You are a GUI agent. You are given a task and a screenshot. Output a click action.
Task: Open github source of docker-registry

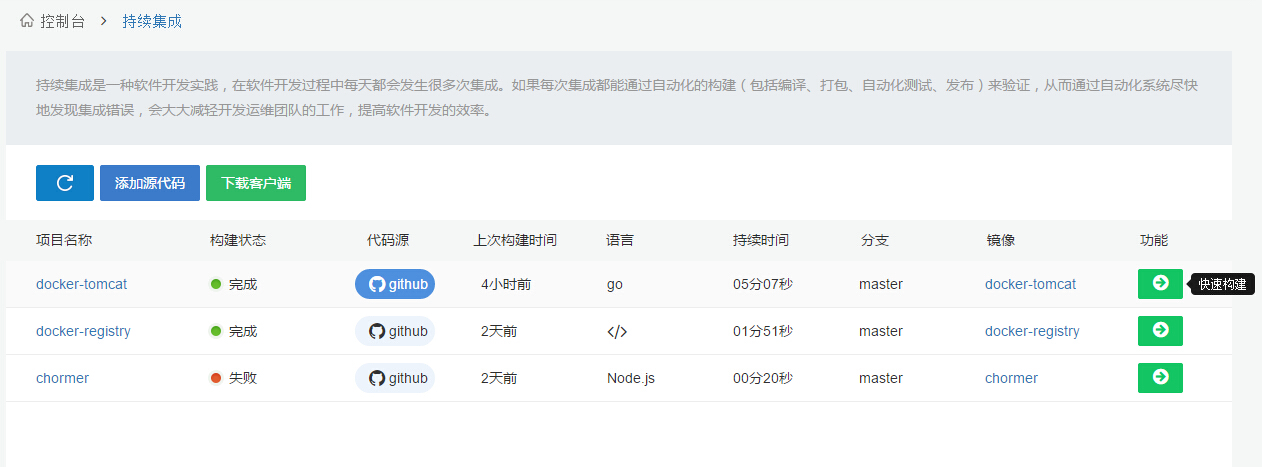click(x=395, y=331)
